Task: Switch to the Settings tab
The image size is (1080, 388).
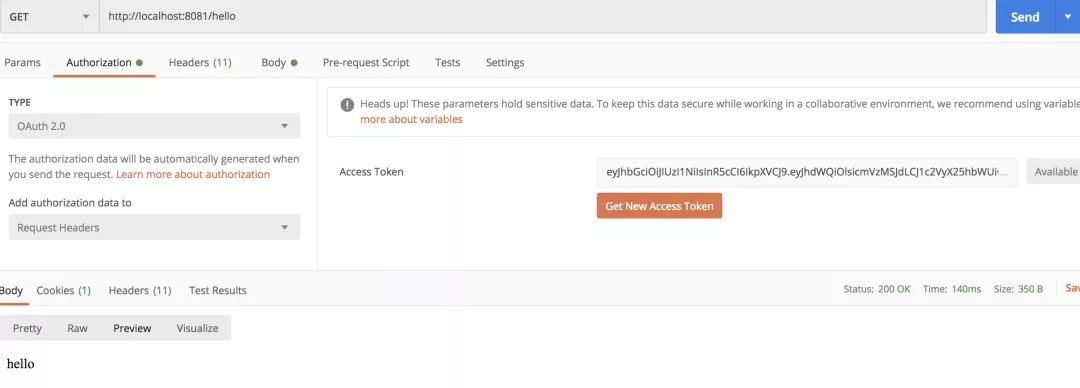Action: [505, 62]
